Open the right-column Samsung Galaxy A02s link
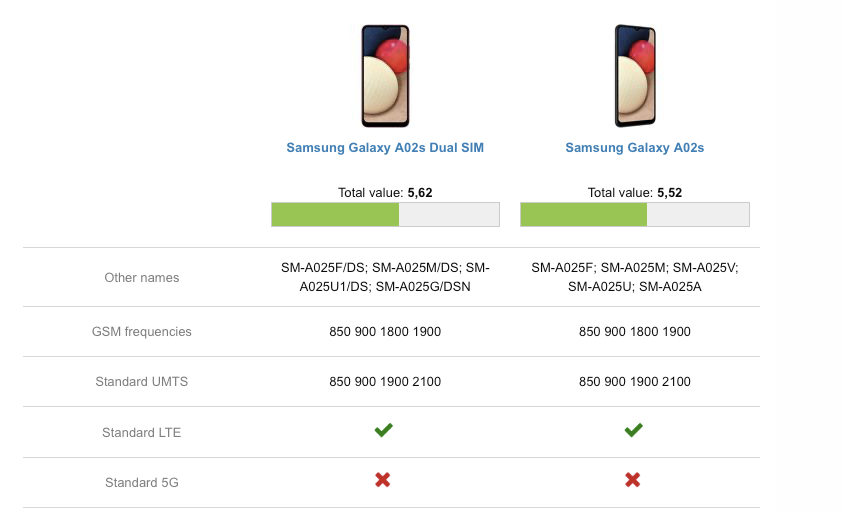This screenshot has height=513, width=842. [635, 148]
